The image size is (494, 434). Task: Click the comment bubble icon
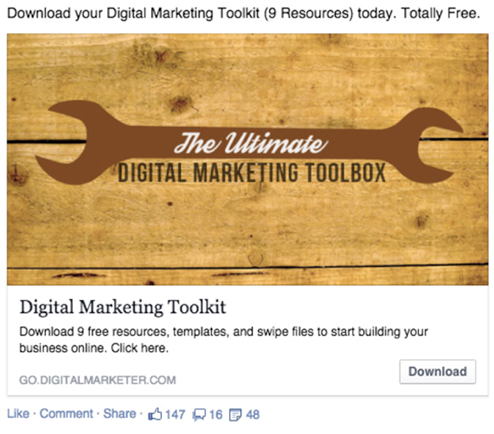coord(199,415)
